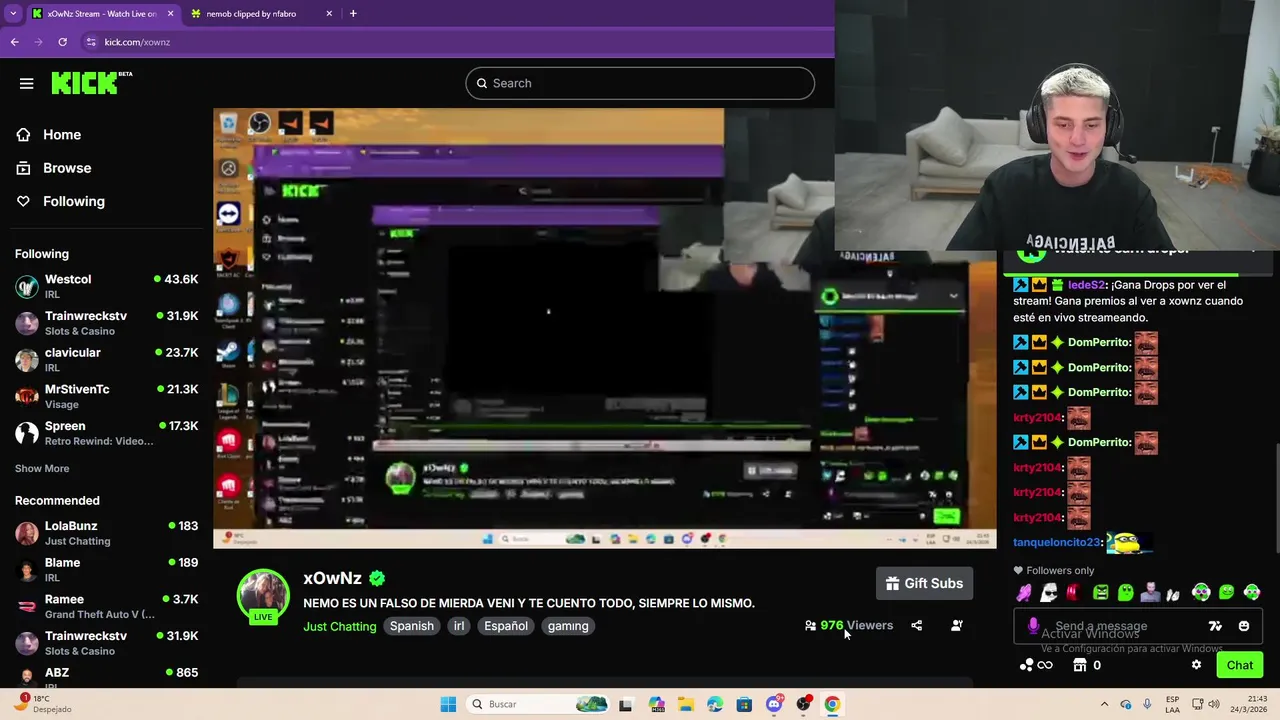The height and width of the screenshot is (720, 1280).
Task: Click the voice microphone icon in chat
Action: pos(1033,626)
